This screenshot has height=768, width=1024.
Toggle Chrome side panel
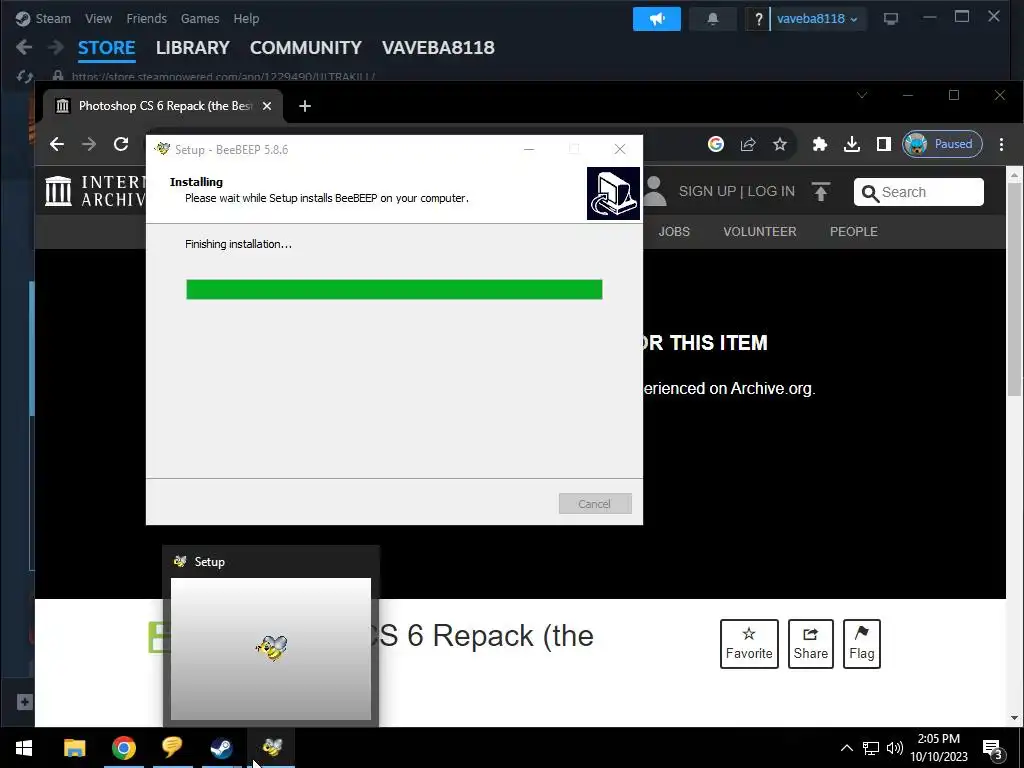click(x=884, y=144)
